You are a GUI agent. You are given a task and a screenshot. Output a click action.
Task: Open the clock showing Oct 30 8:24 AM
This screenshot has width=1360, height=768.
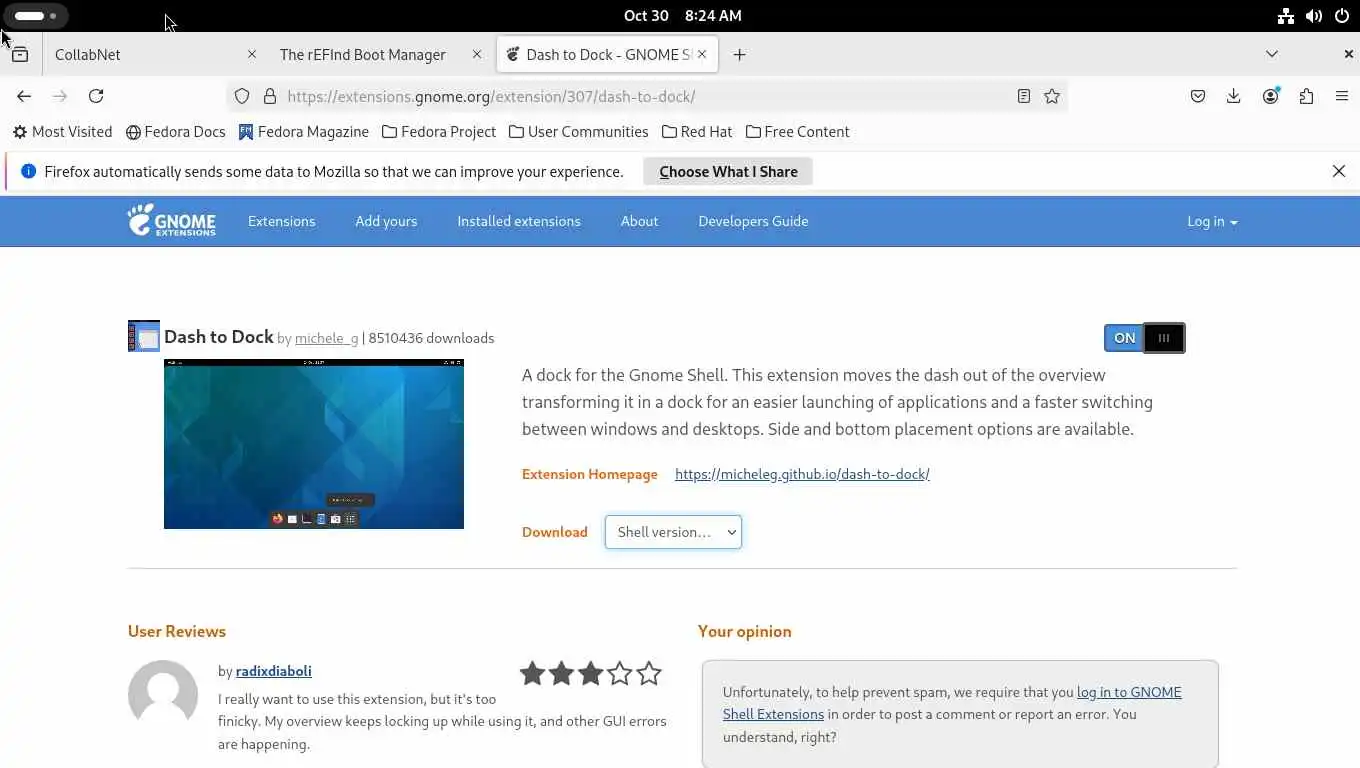[x=683, y=16]
